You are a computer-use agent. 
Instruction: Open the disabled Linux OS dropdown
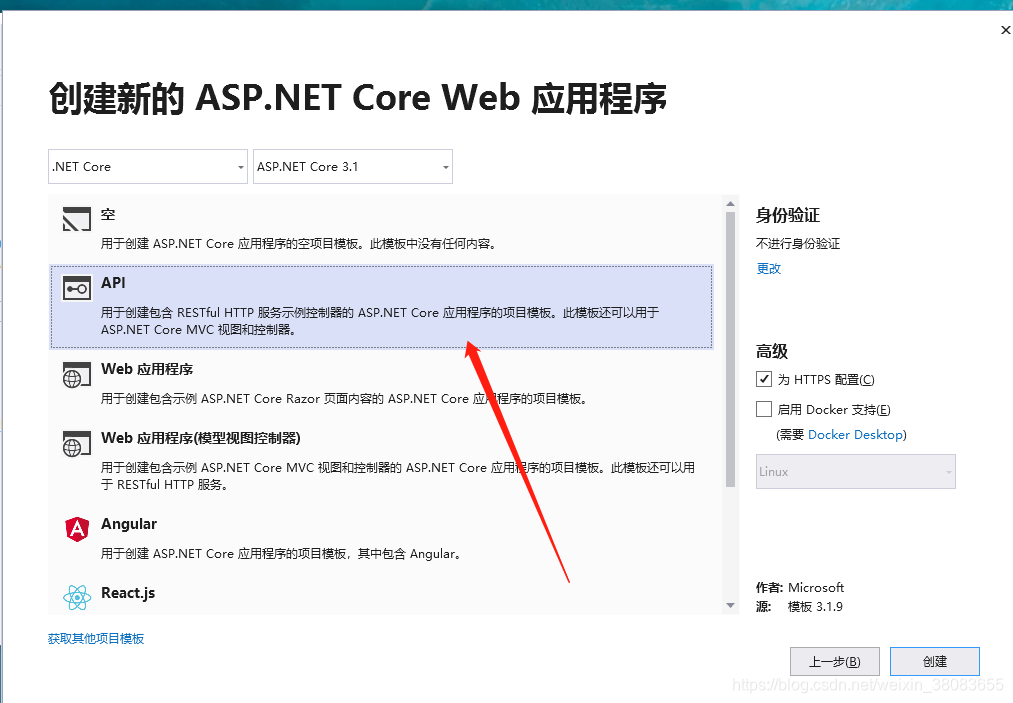pos(855,472)
